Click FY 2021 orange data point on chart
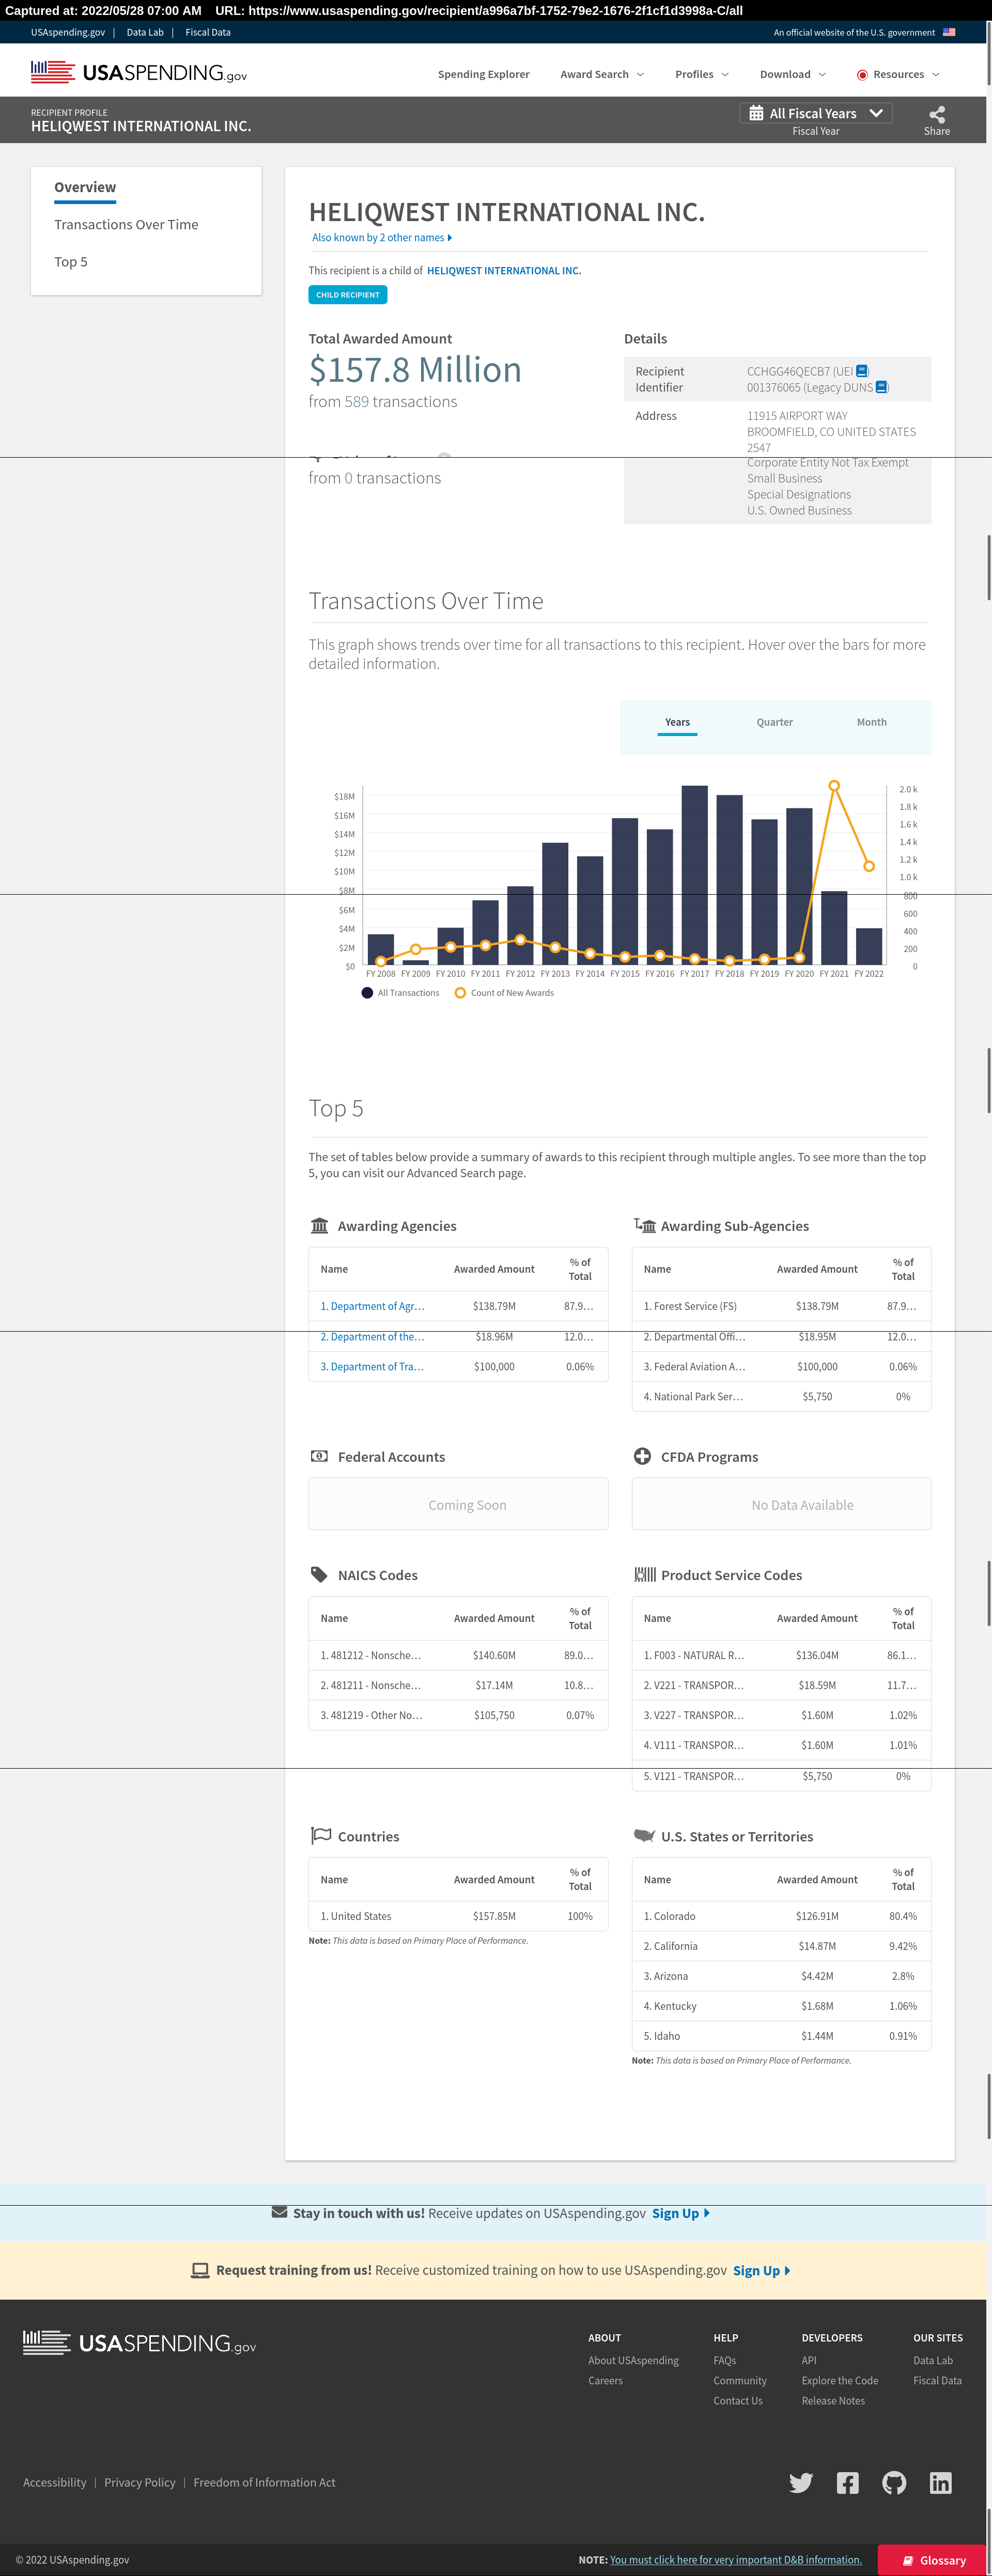This screenshot has width=992, height=2576. tap(834, 786)
